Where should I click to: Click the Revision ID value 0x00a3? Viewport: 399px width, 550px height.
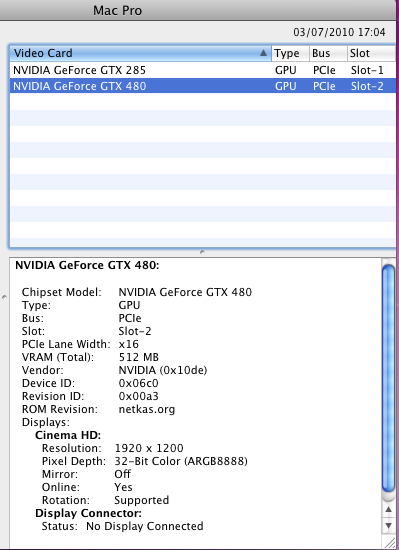tap(138, 396)
